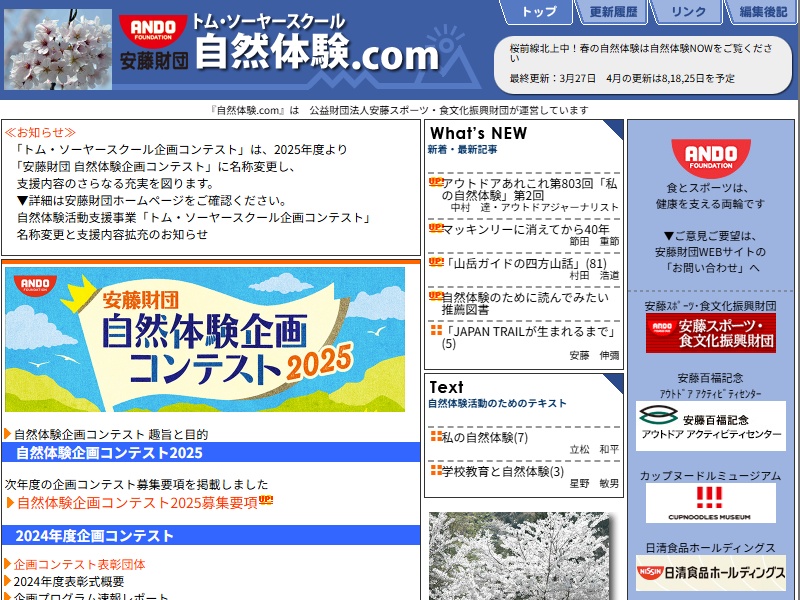Viewport: 800px width, 600px height.
Task: Click 次年度の企画コンテスト募集要項を掲載しました text
Action: (x=136, y=484)
